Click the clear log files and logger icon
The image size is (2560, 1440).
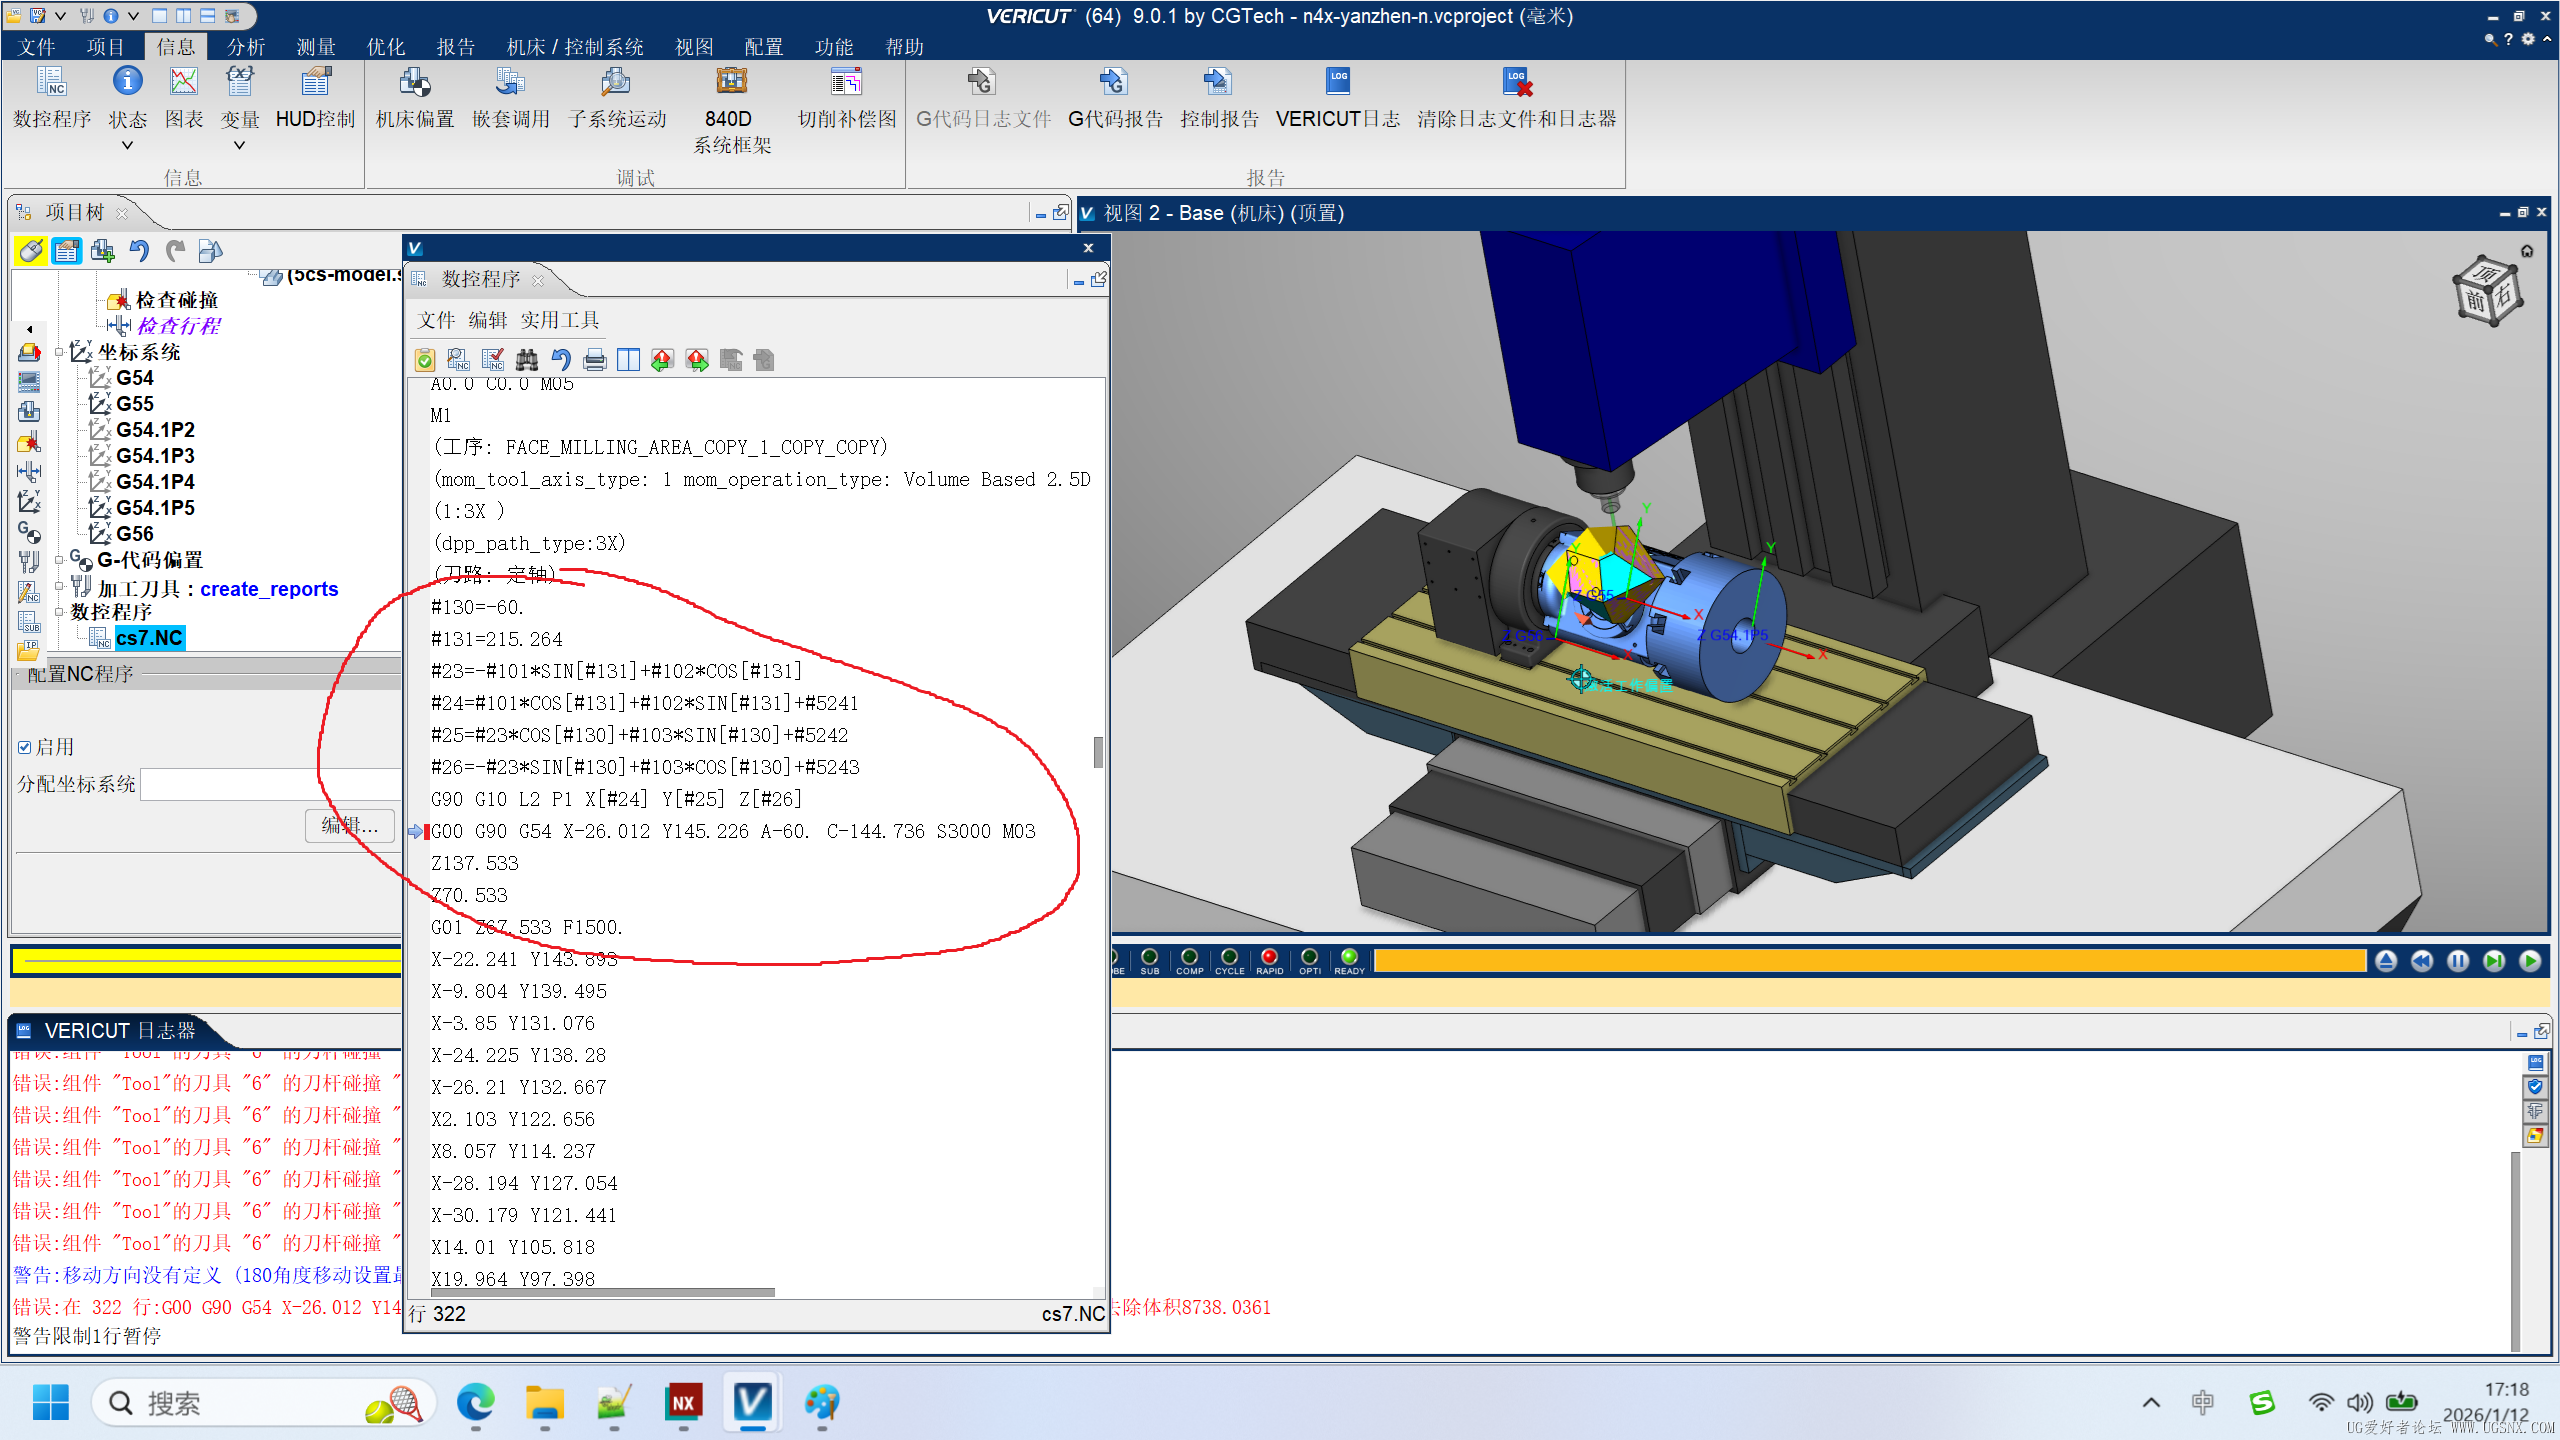[x=1516, y=83]
